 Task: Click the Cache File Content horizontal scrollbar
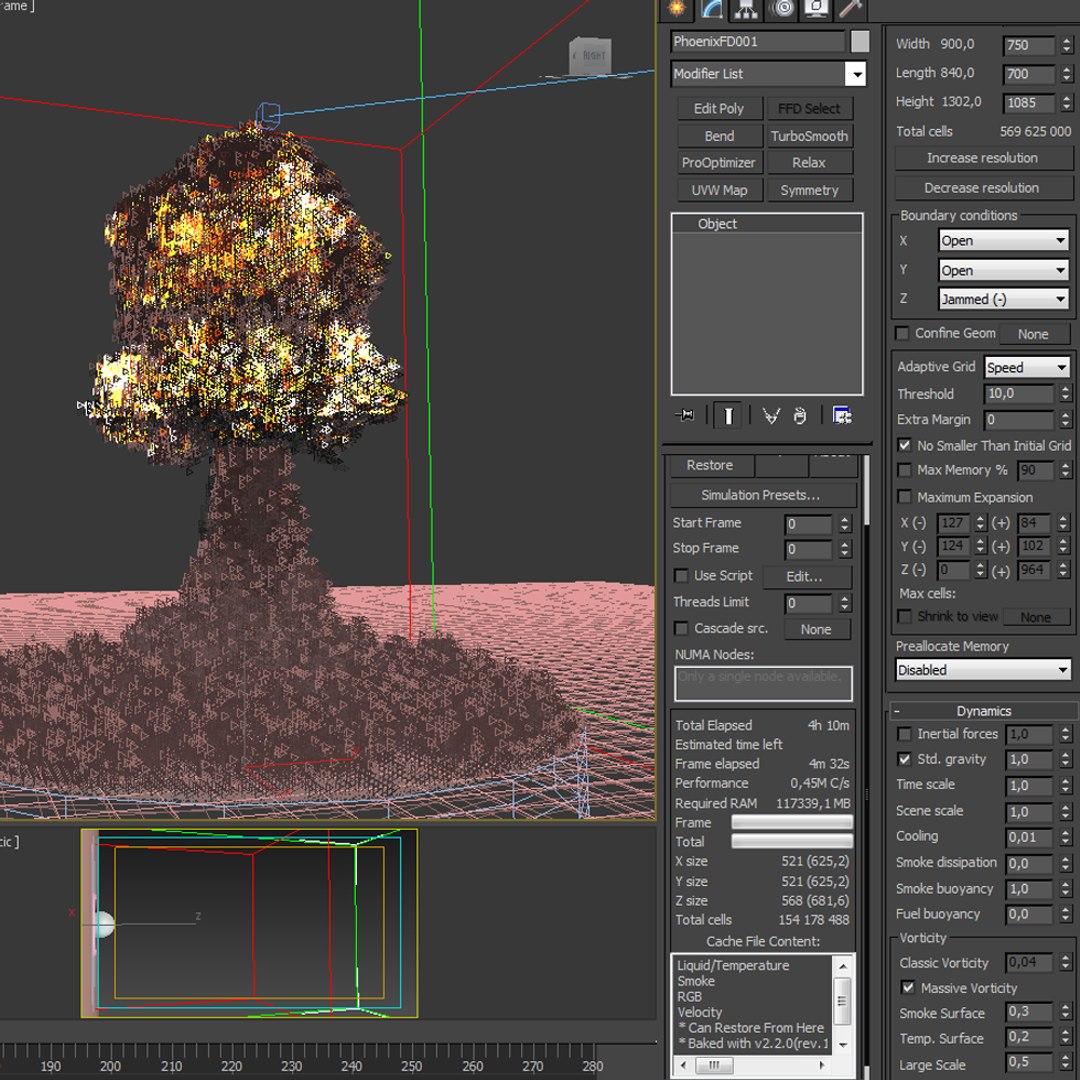pos(751,1064)
